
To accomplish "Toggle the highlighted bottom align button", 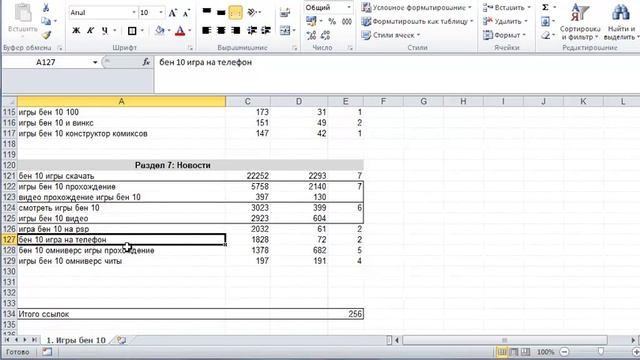I will [x=236, y=12].
